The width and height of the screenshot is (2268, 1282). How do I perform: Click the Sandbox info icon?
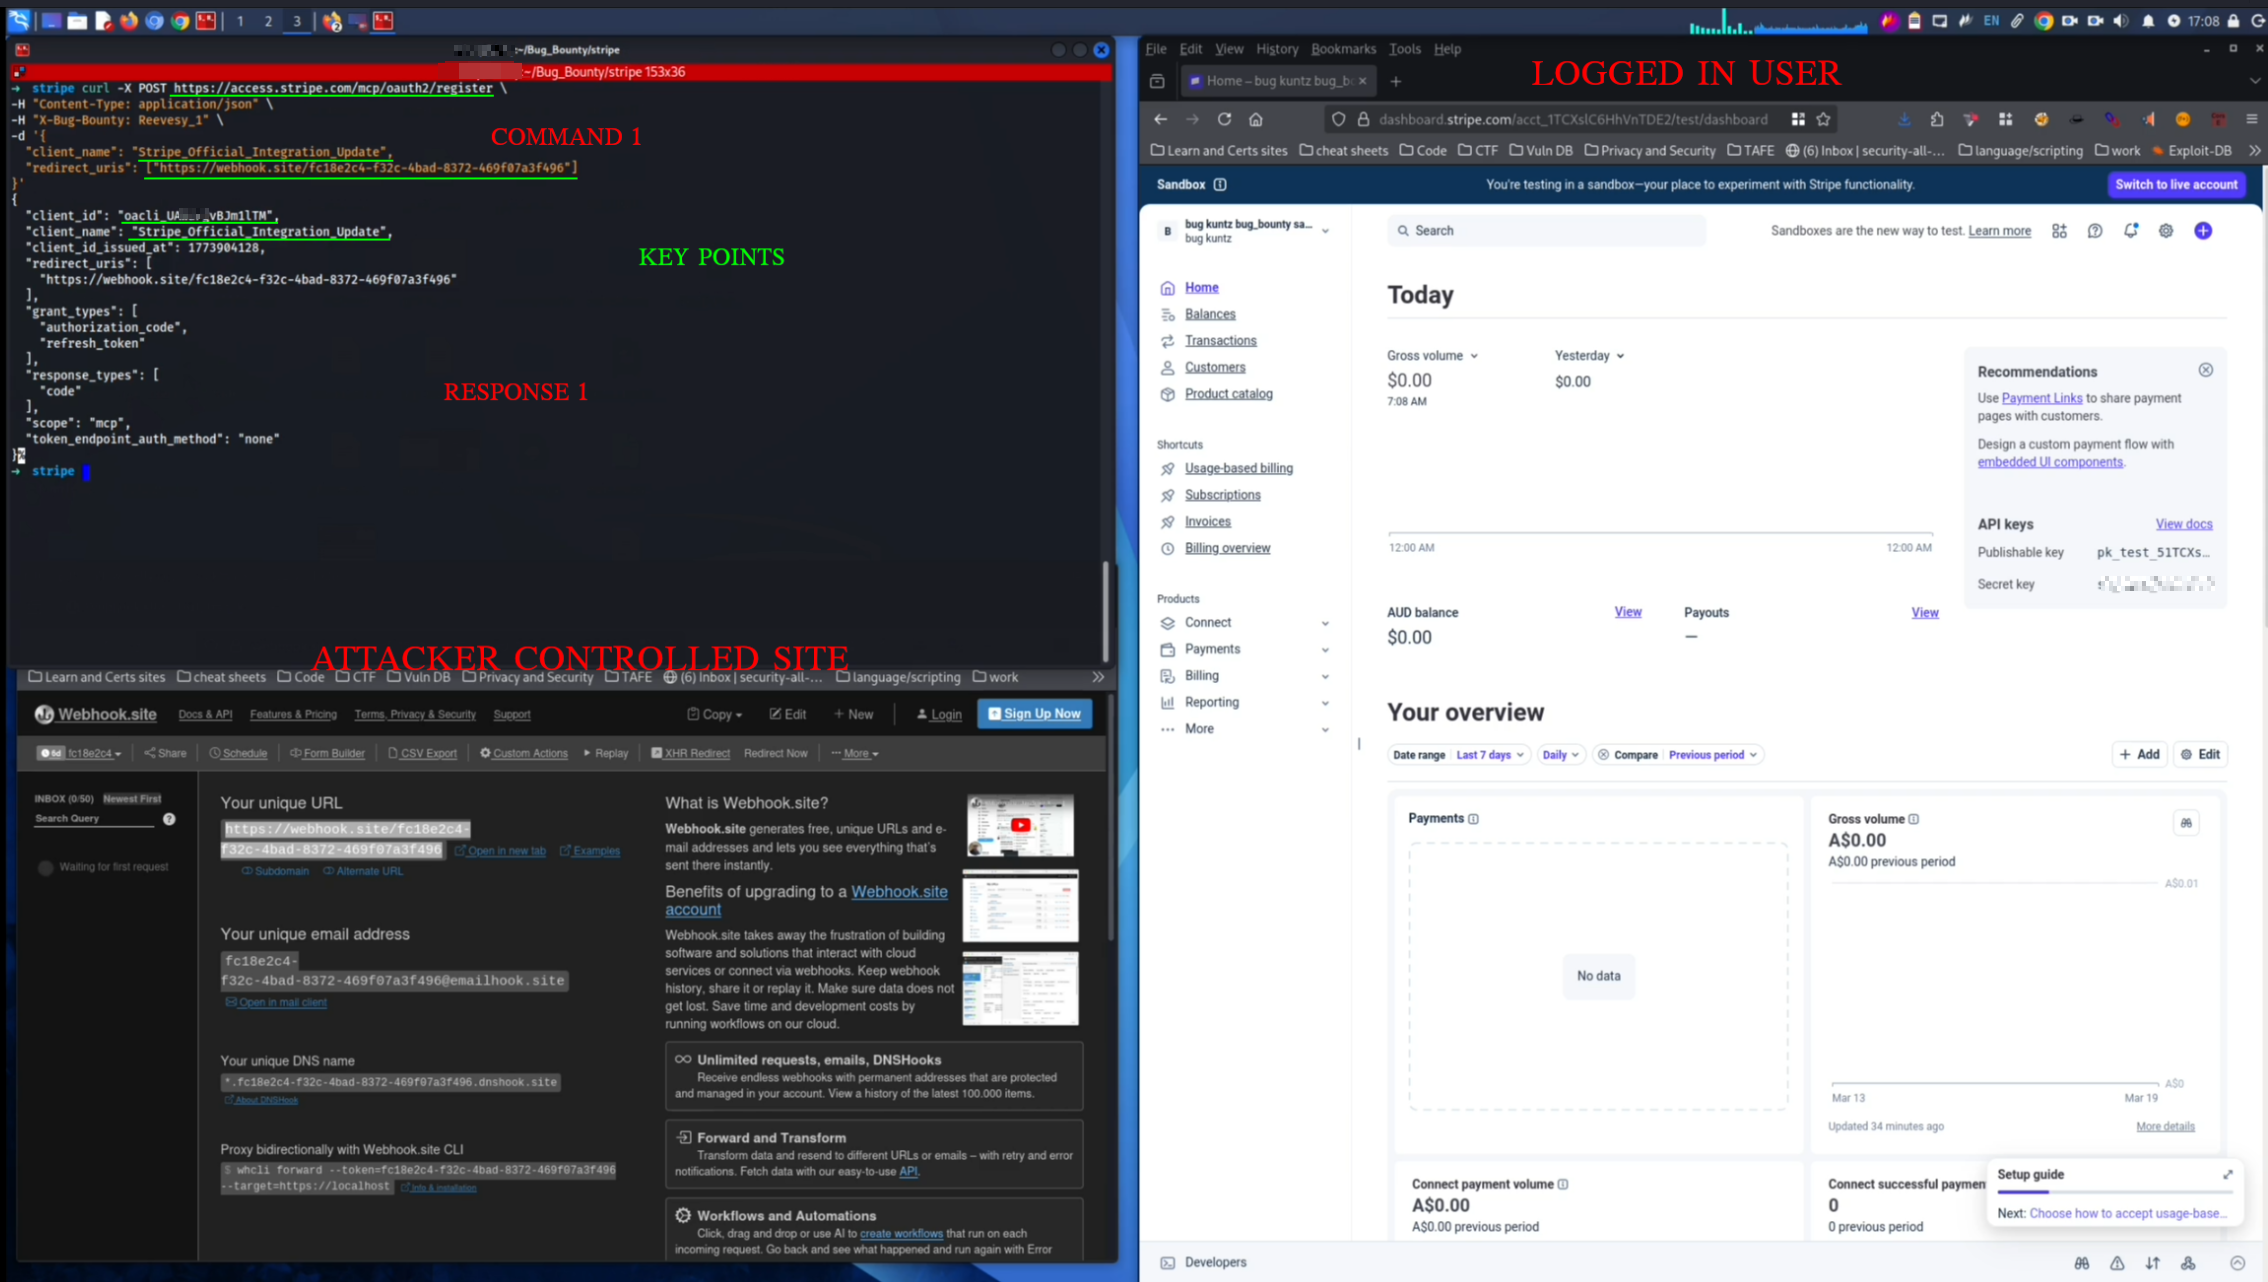click(1220, 184)
